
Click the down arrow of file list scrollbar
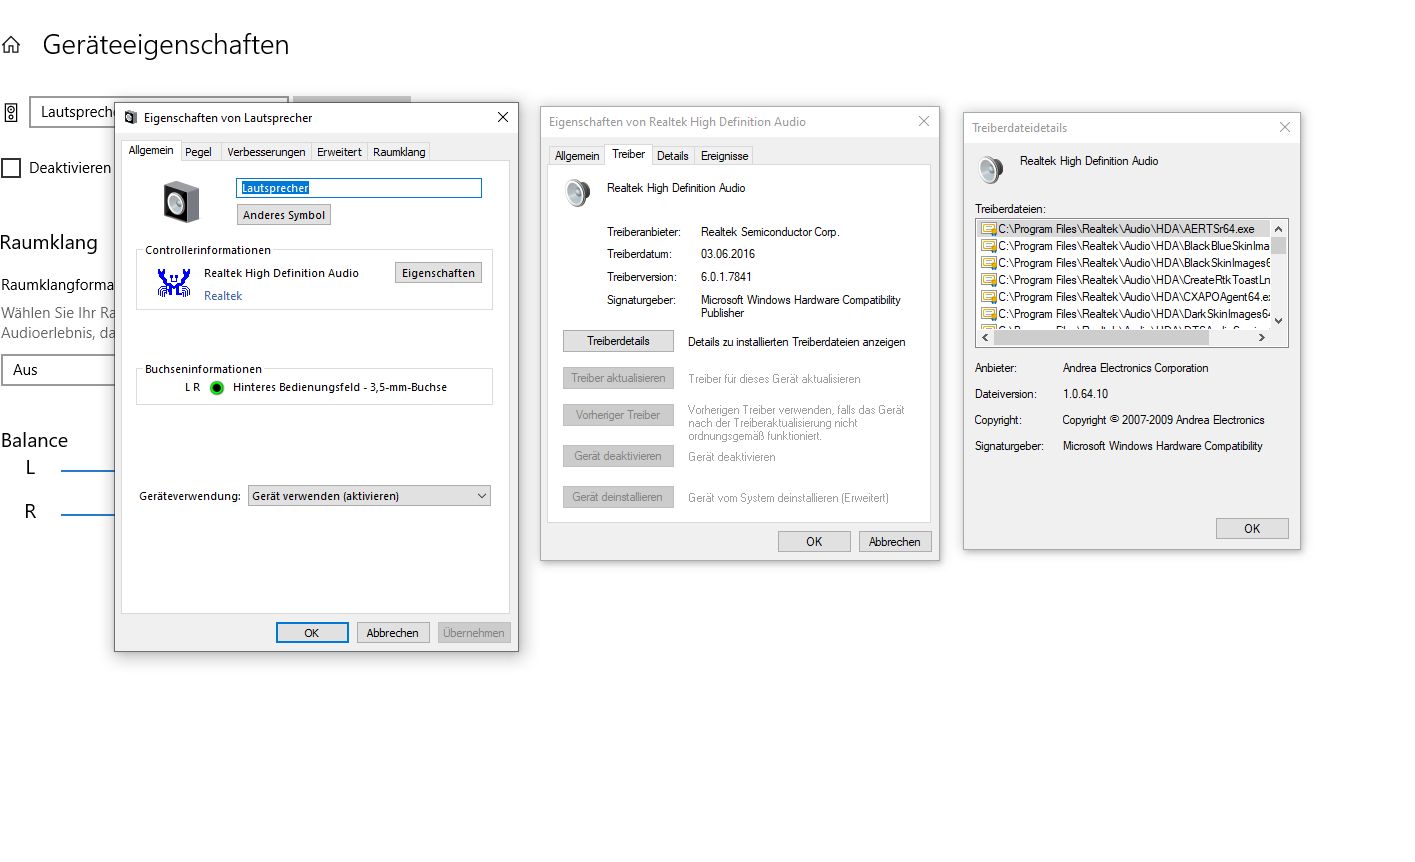pos(1279,321)
